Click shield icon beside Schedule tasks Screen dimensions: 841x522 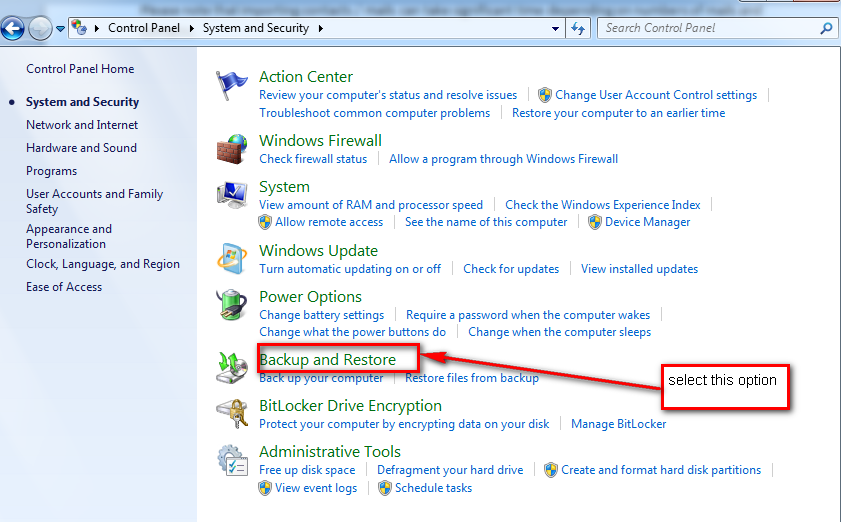tap(385, 488)
